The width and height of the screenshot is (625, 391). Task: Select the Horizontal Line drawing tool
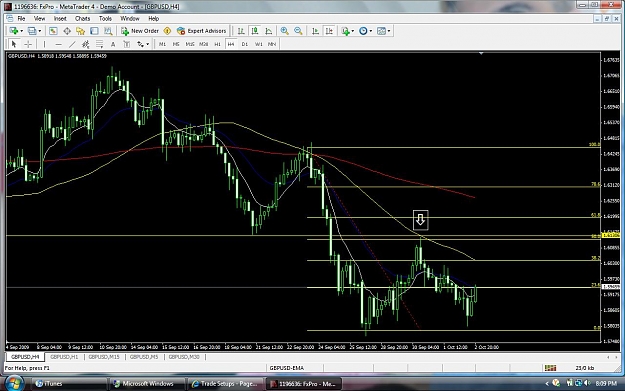(x=58, y=44)
